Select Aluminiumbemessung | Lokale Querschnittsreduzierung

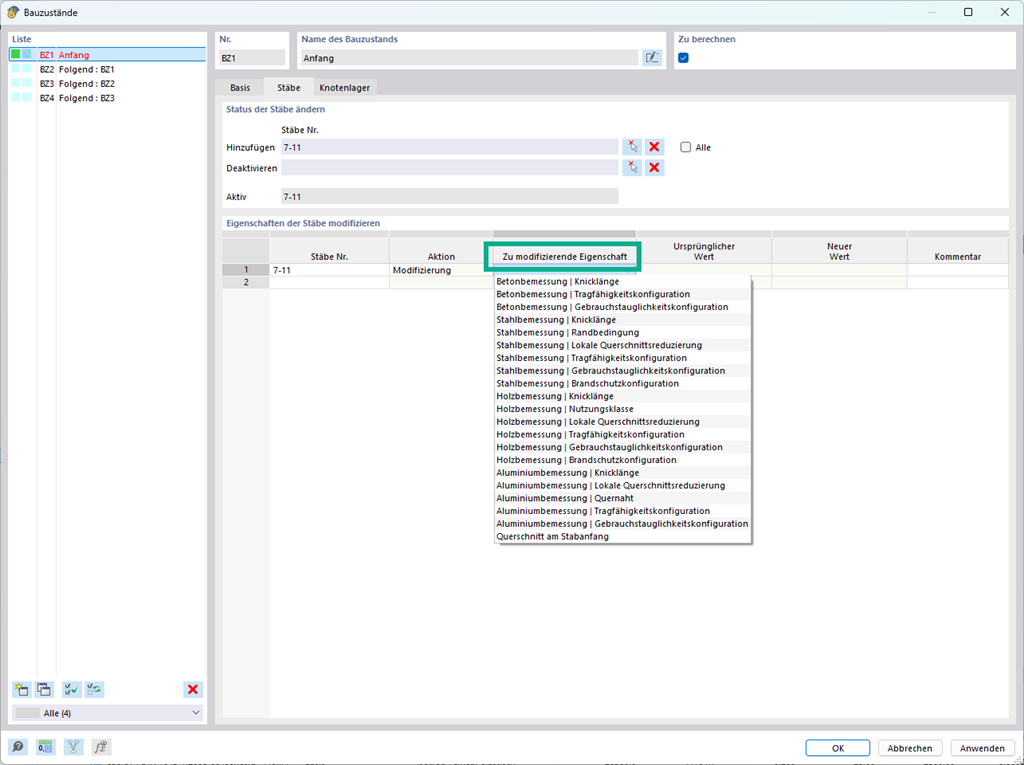622,485
